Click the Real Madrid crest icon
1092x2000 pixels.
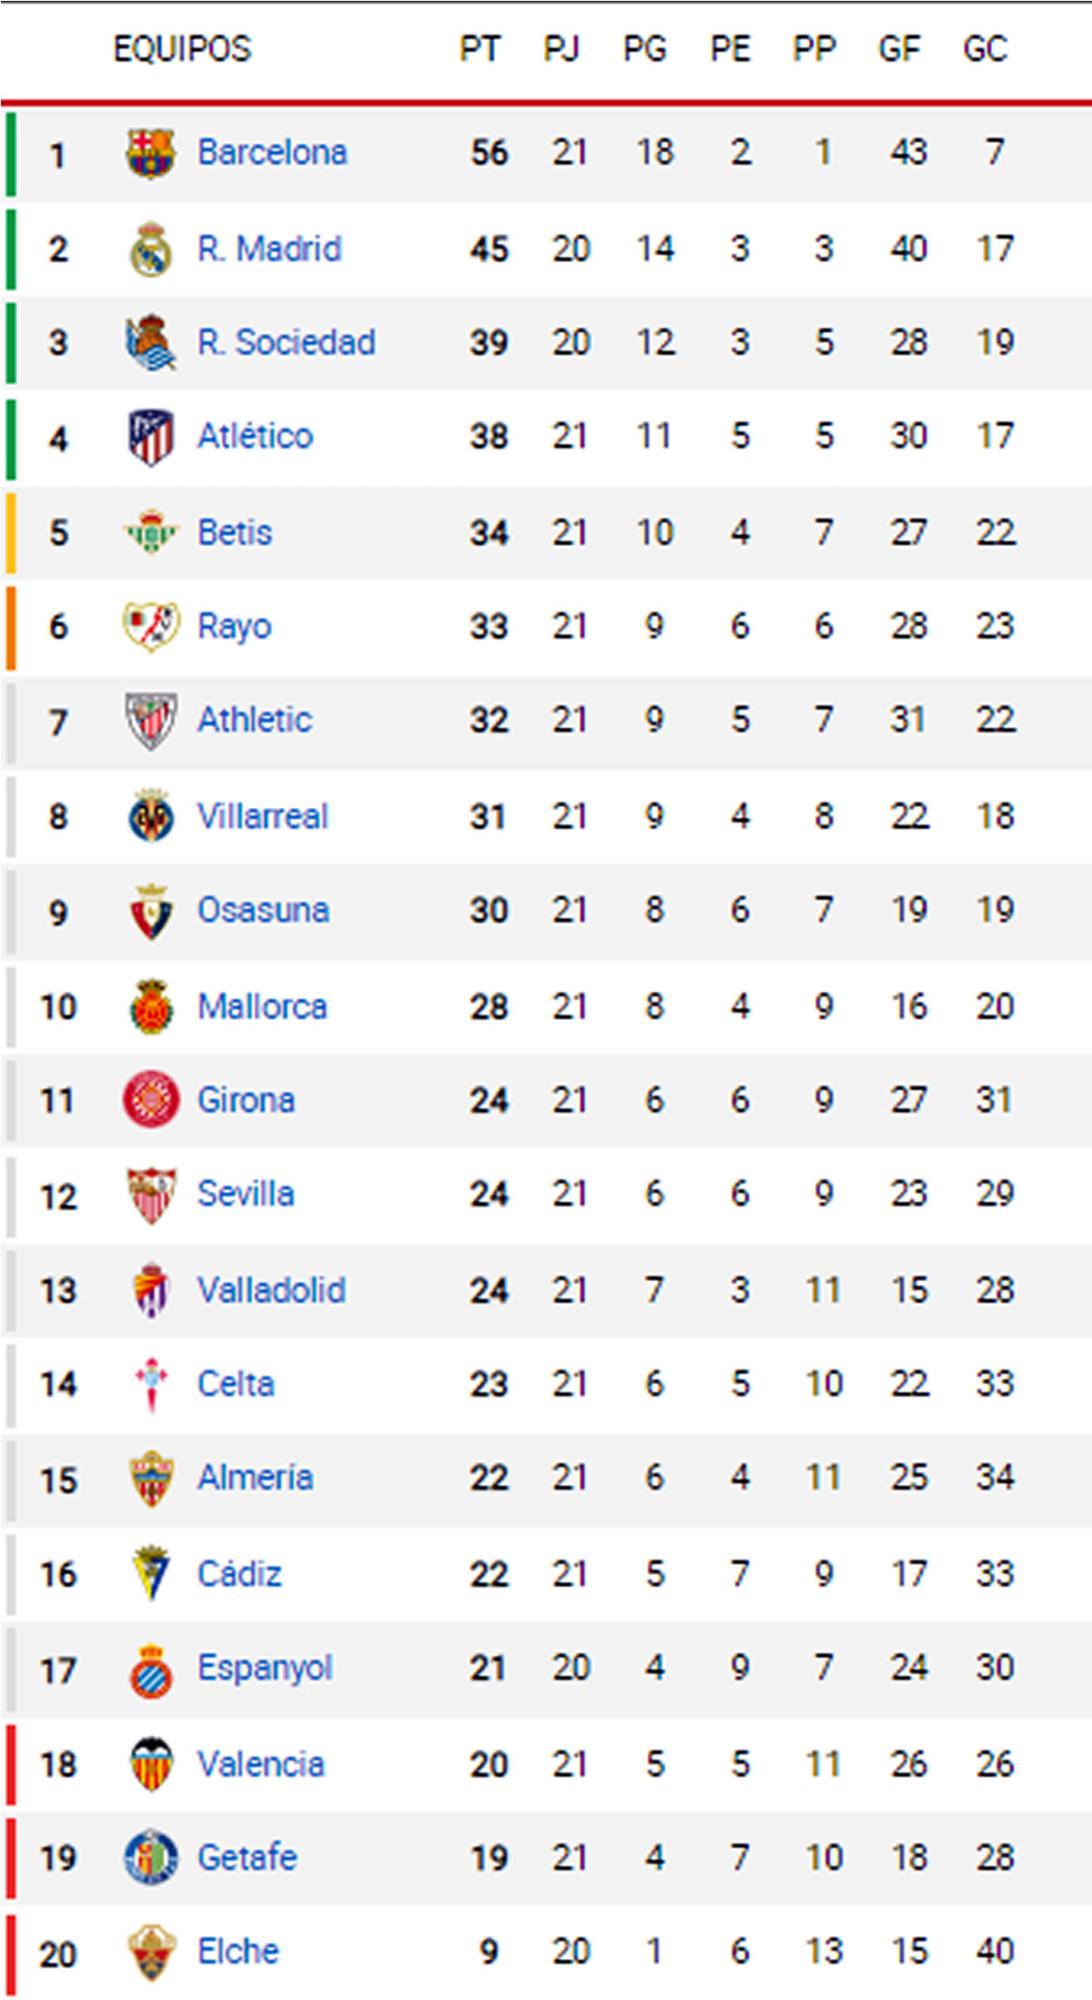151,249
